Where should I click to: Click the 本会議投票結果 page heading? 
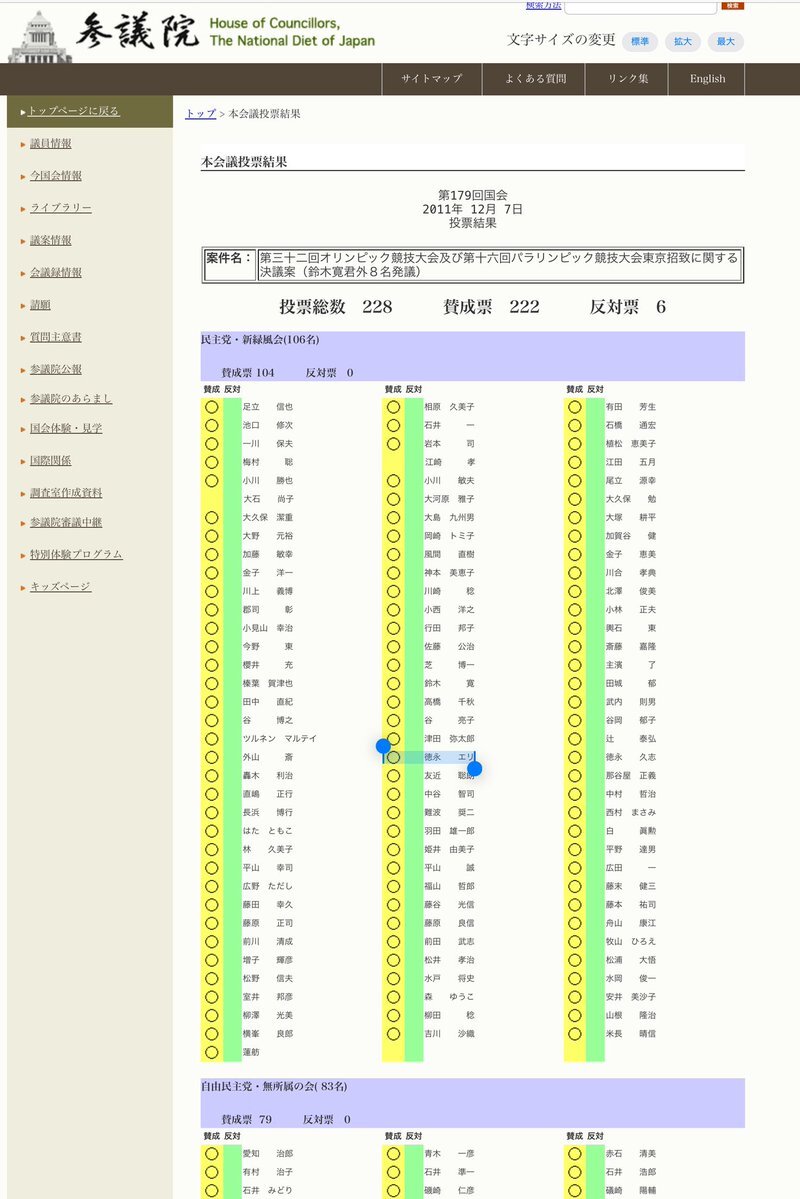(244, 162)
